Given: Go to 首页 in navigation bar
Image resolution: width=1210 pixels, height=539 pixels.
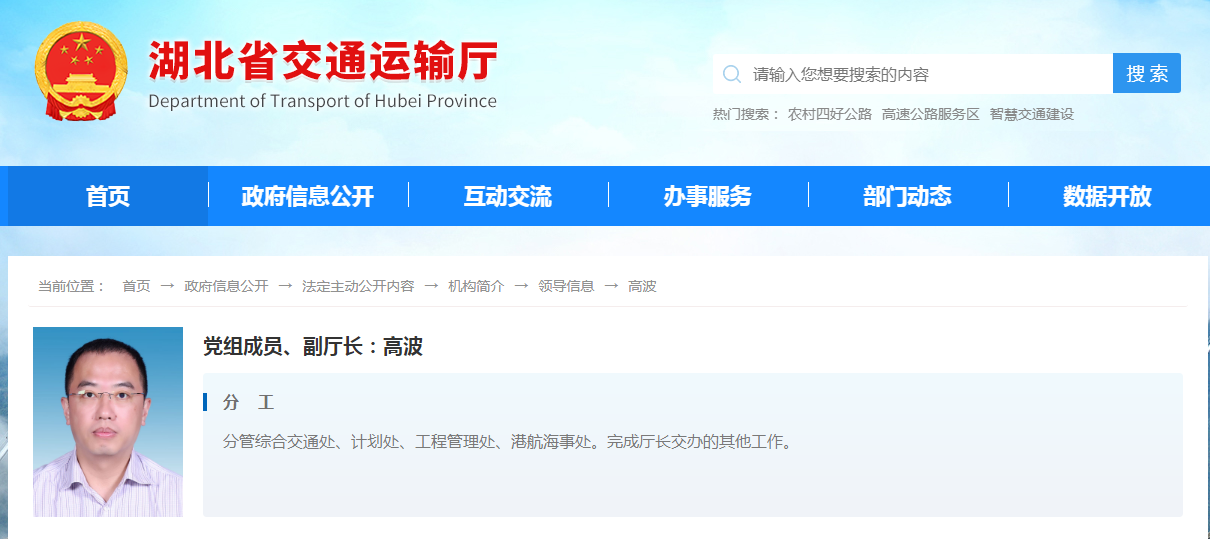Looking at the screenshot, I should click(108, 196).
